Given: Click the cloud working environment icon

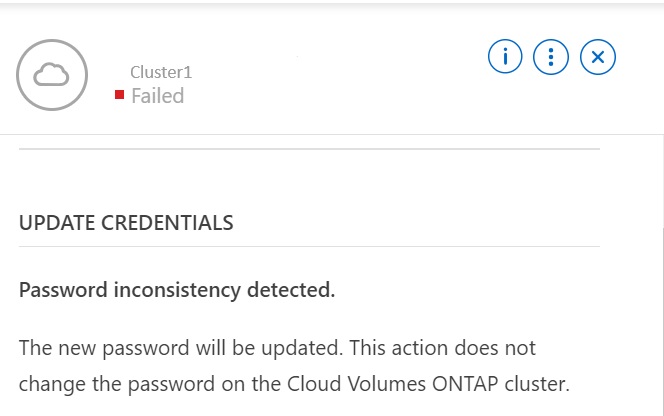Looking at the screenshot, I should [x=53, y=76].
